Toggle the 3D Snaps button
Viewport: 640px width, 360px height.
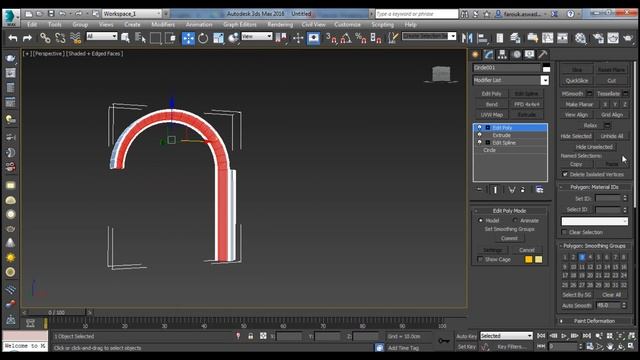[331, 38]
